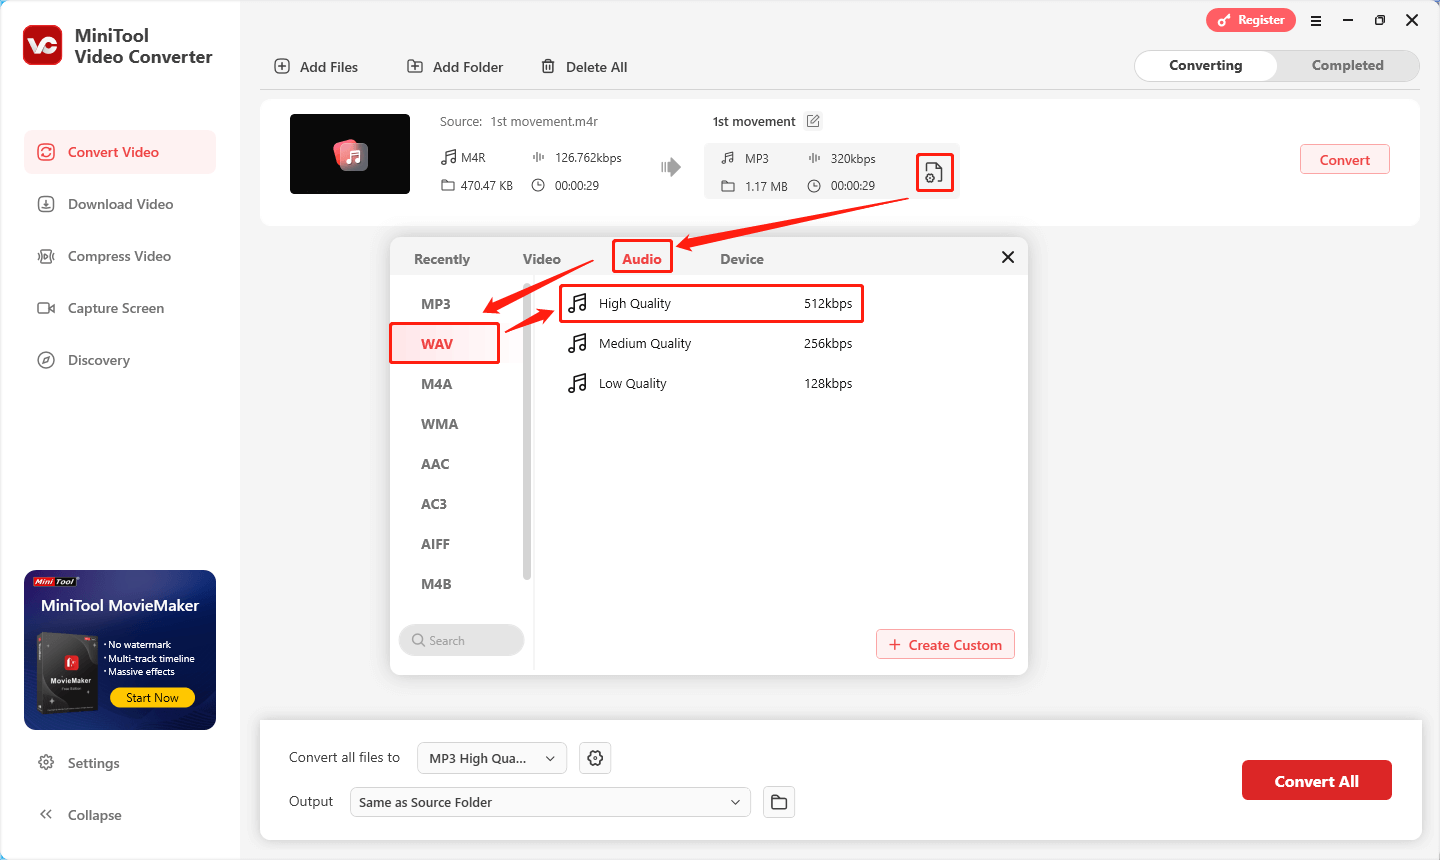Select the Audio format tab
The width and height of the screenshot is (1440, 860).
tap(642, 258)
